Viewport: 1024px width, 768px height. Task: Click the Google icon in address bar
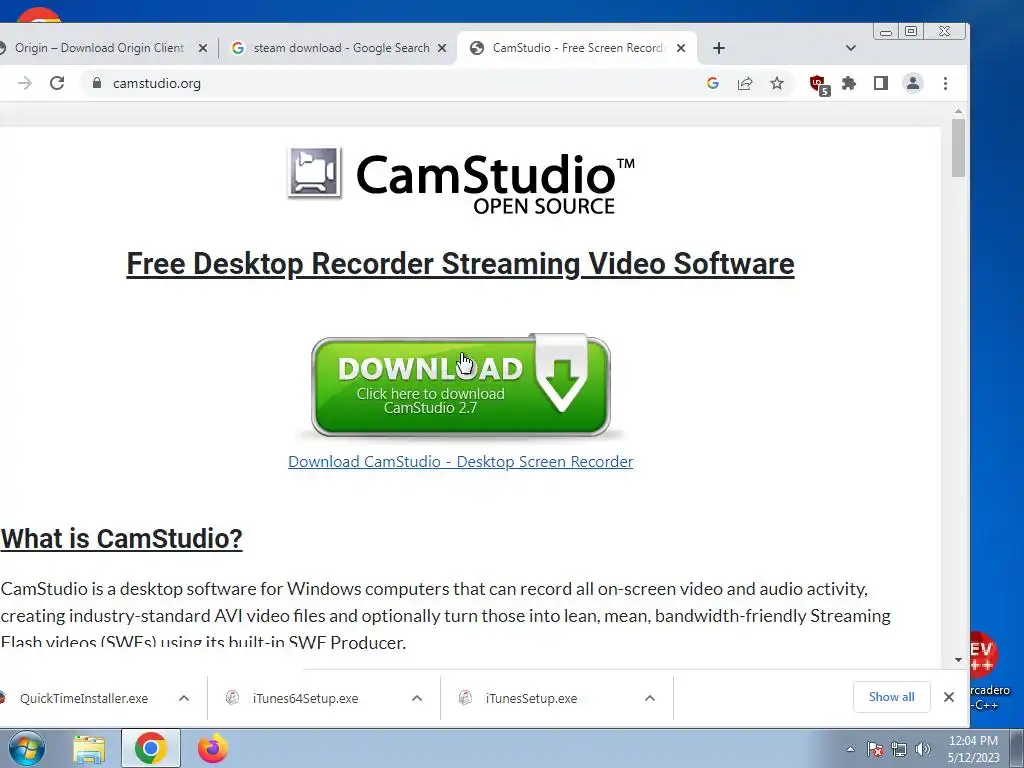tap(712, 83)
